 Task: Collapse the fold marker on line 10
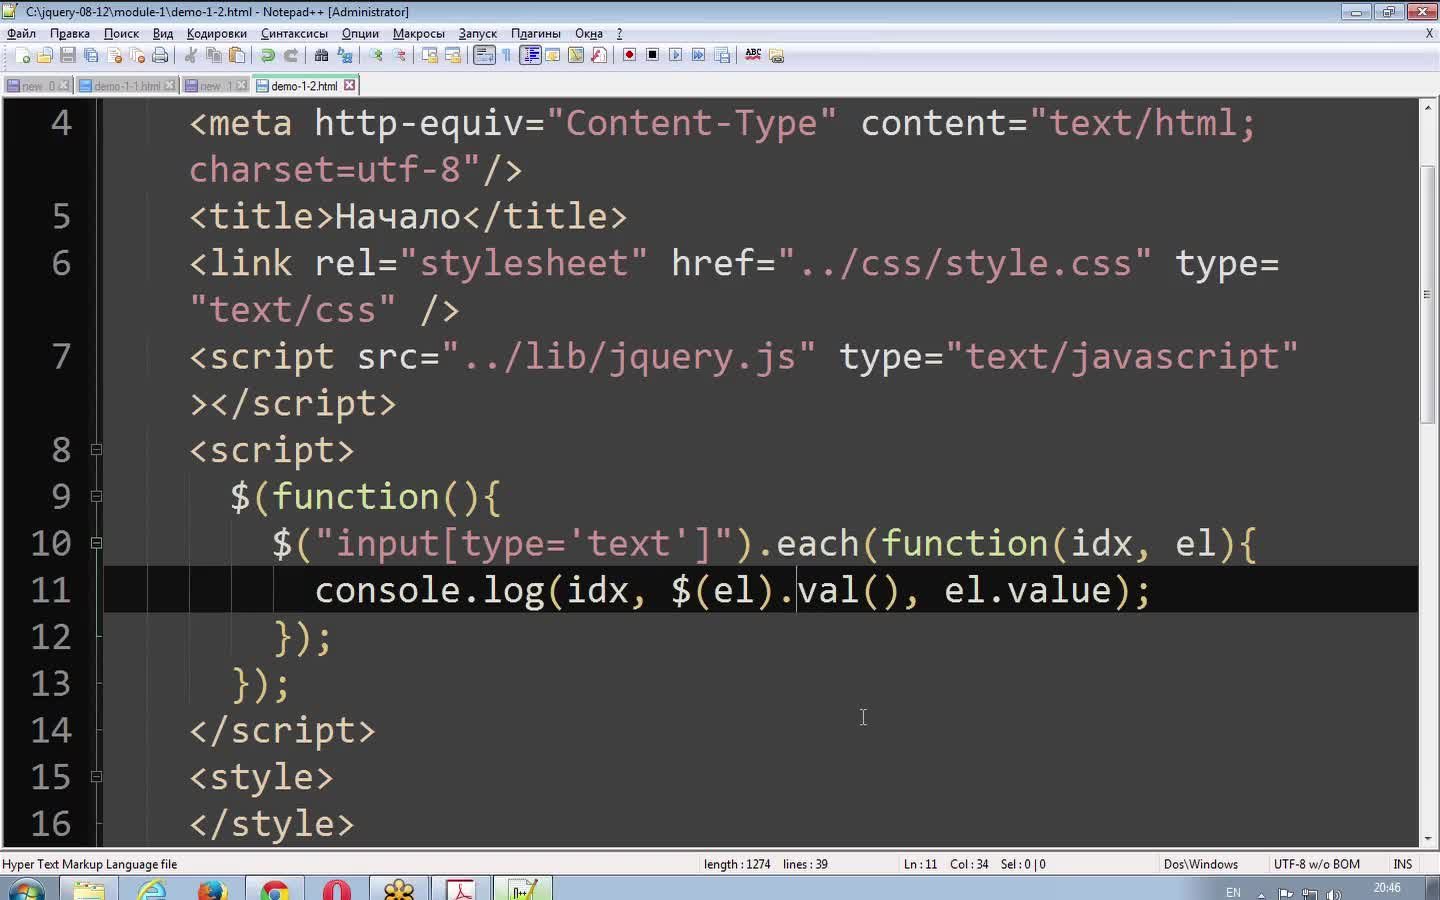coord(96,543)
